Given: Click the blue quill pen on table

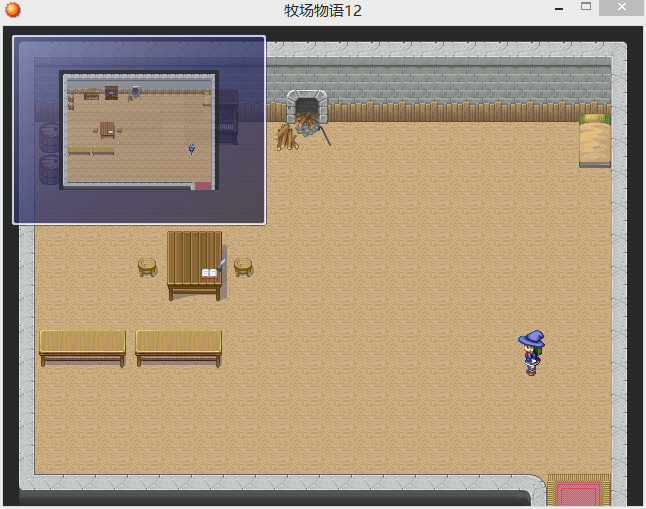Looking at the screenshot, I should [221, 265].
